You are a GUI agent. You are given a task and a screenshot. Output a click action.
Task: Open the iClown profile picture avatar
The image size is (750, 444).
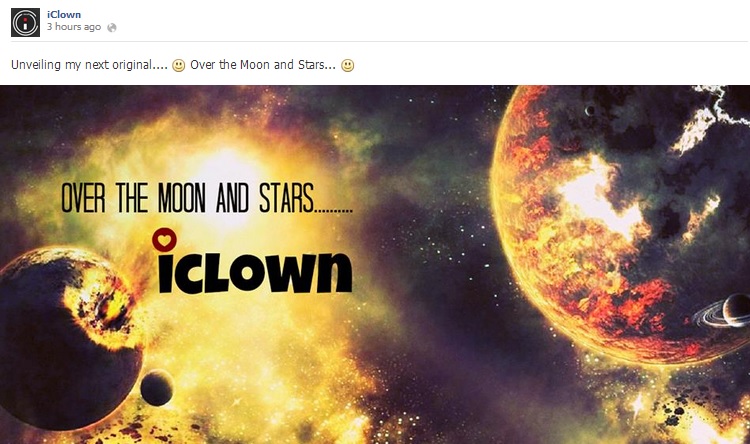click(25, 22)
